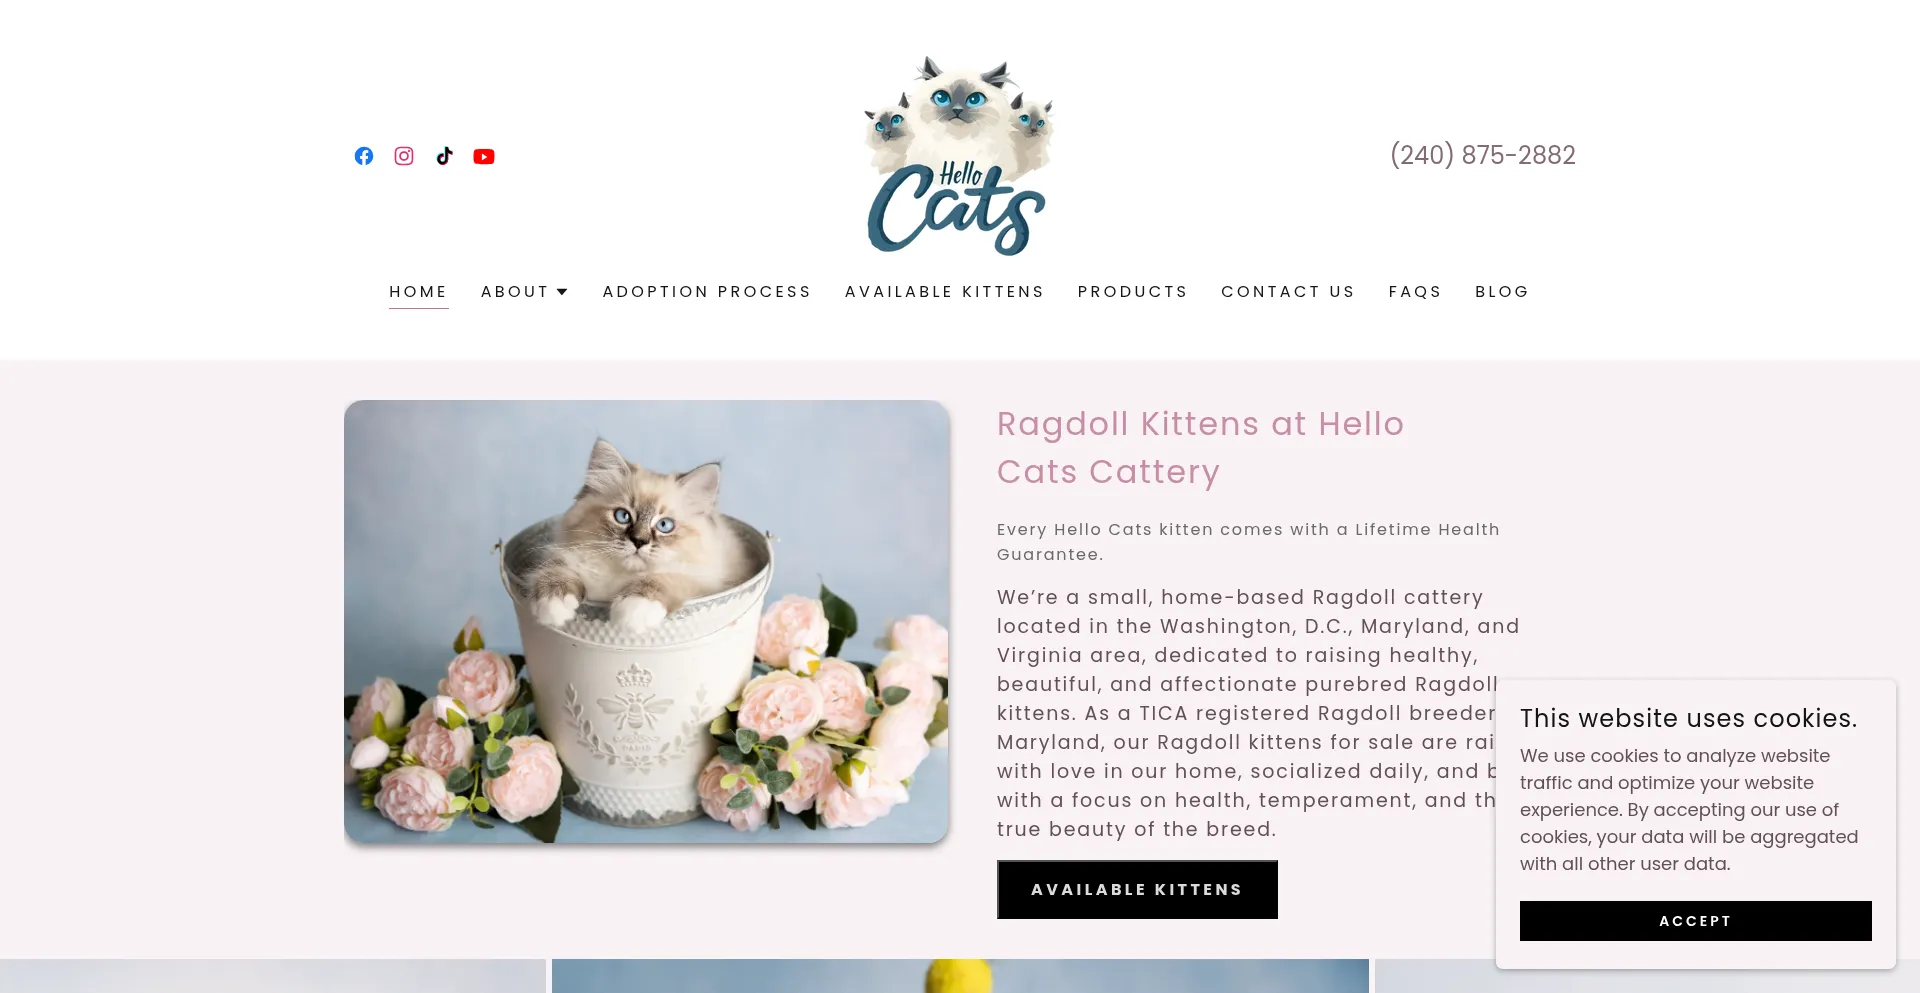Click the black Available Kittens button
The image size is (1920, 993).
(1137, 889)
